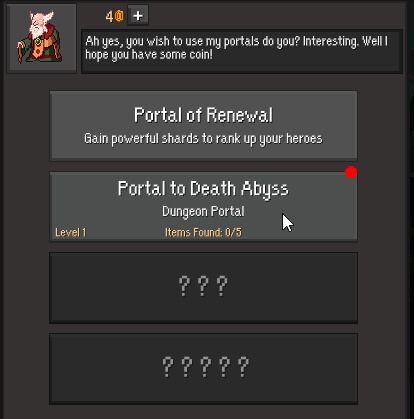Click the orange coin currency icon

coord(119,16)
